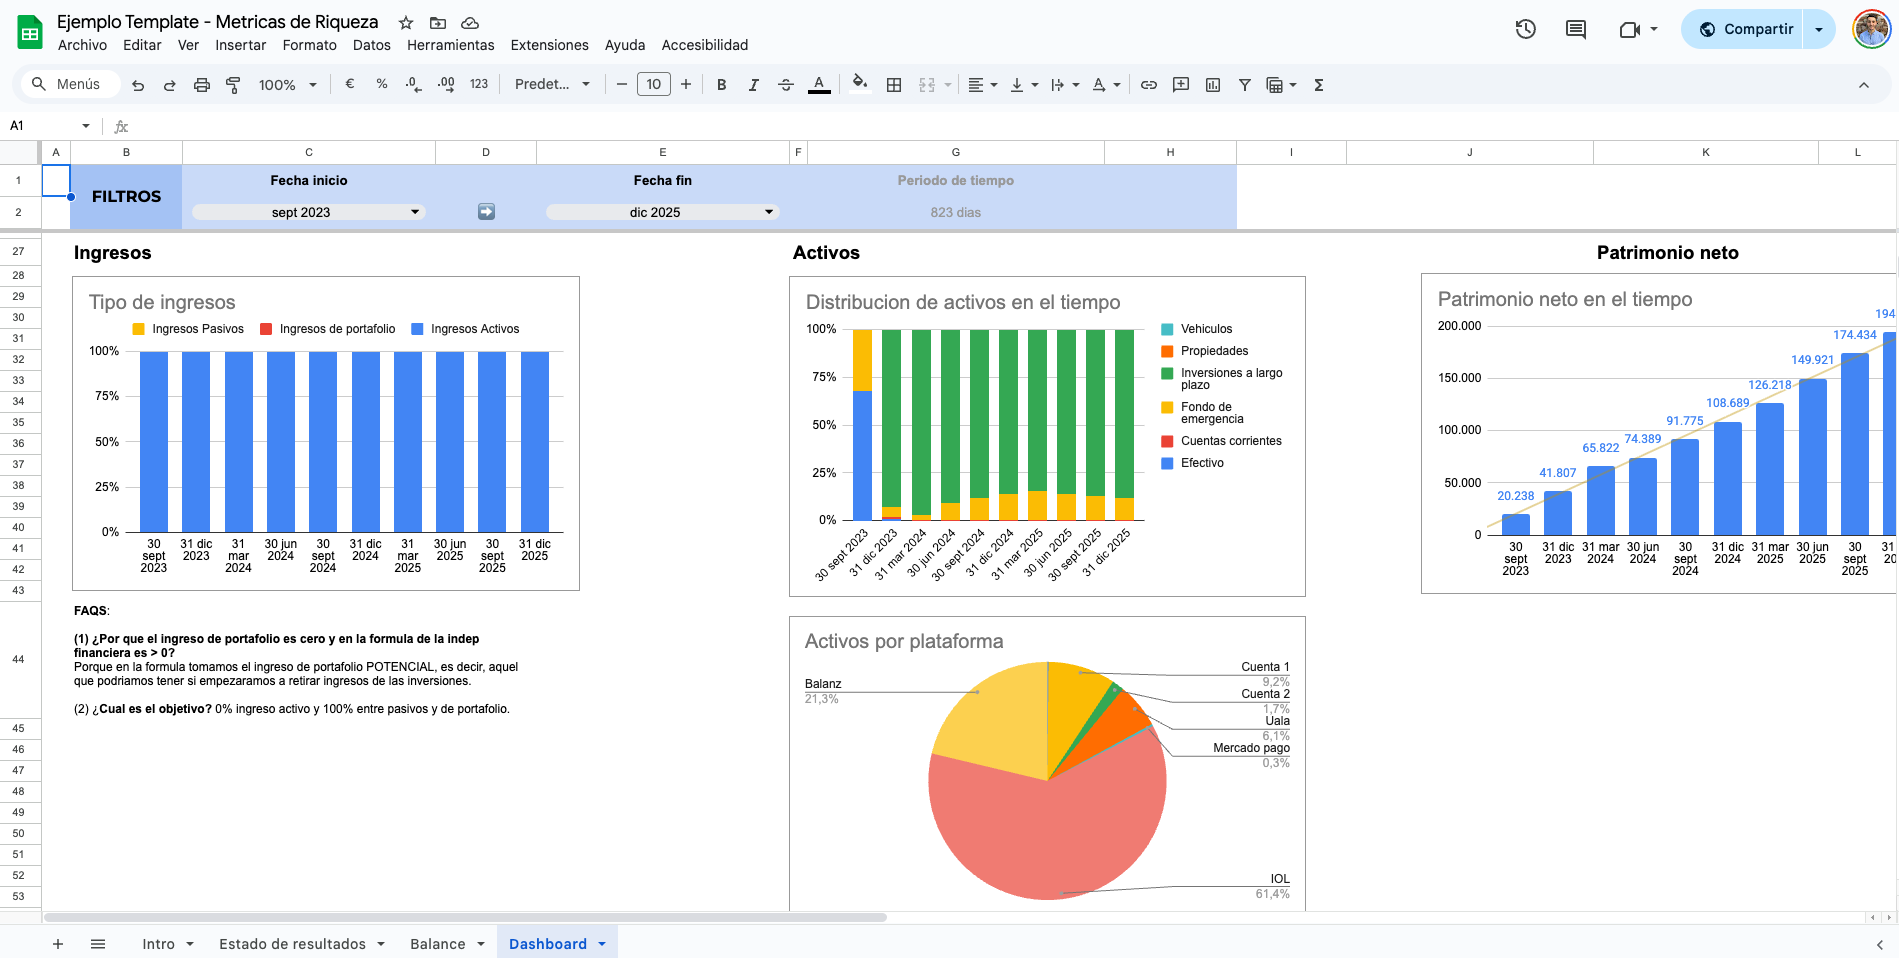This screenshot has width=1899, height=958.
Task: Click the insert link icon
Action: point(1149,85)
